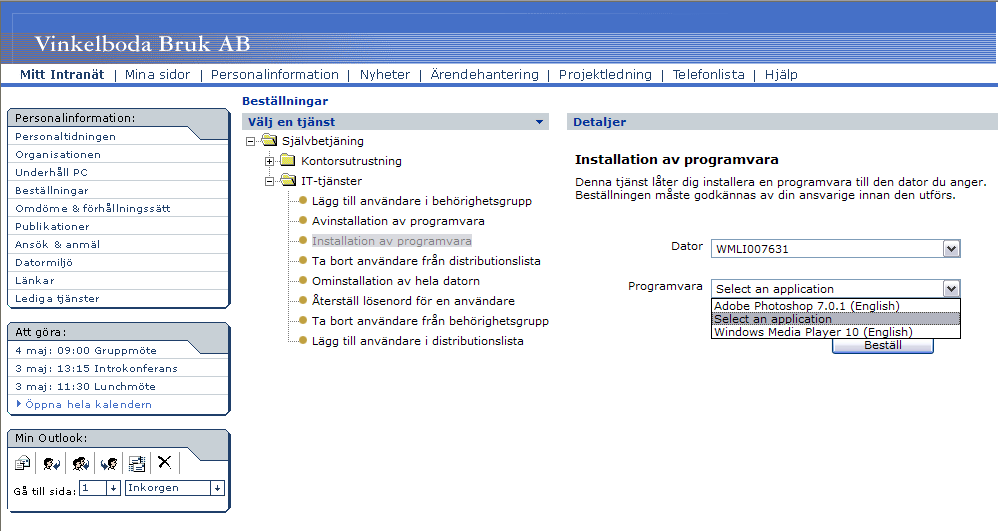Open Omdöme & förhållningssätt sidebar link
The width and height of the screenshot is (998, 531).
pyautogui.click(x=93, y=208)
